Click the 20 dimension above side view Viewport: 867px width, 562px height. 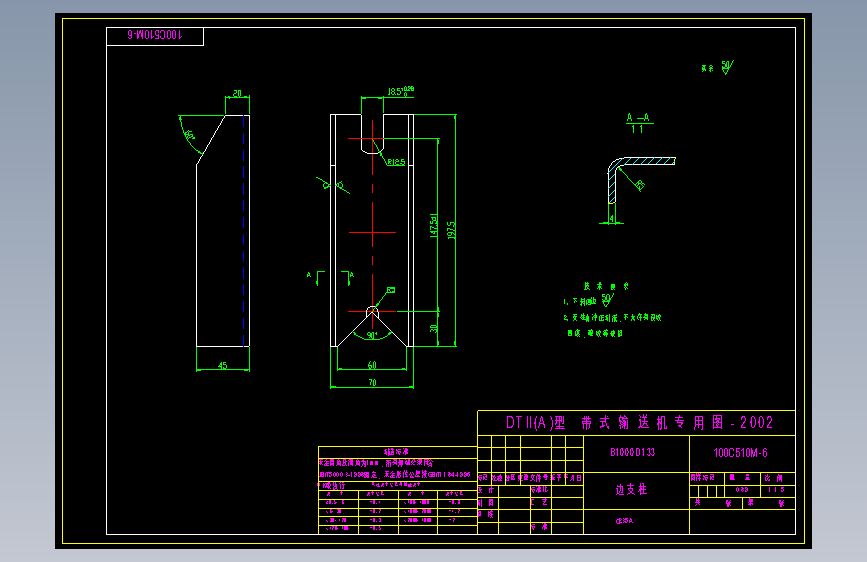237,93
